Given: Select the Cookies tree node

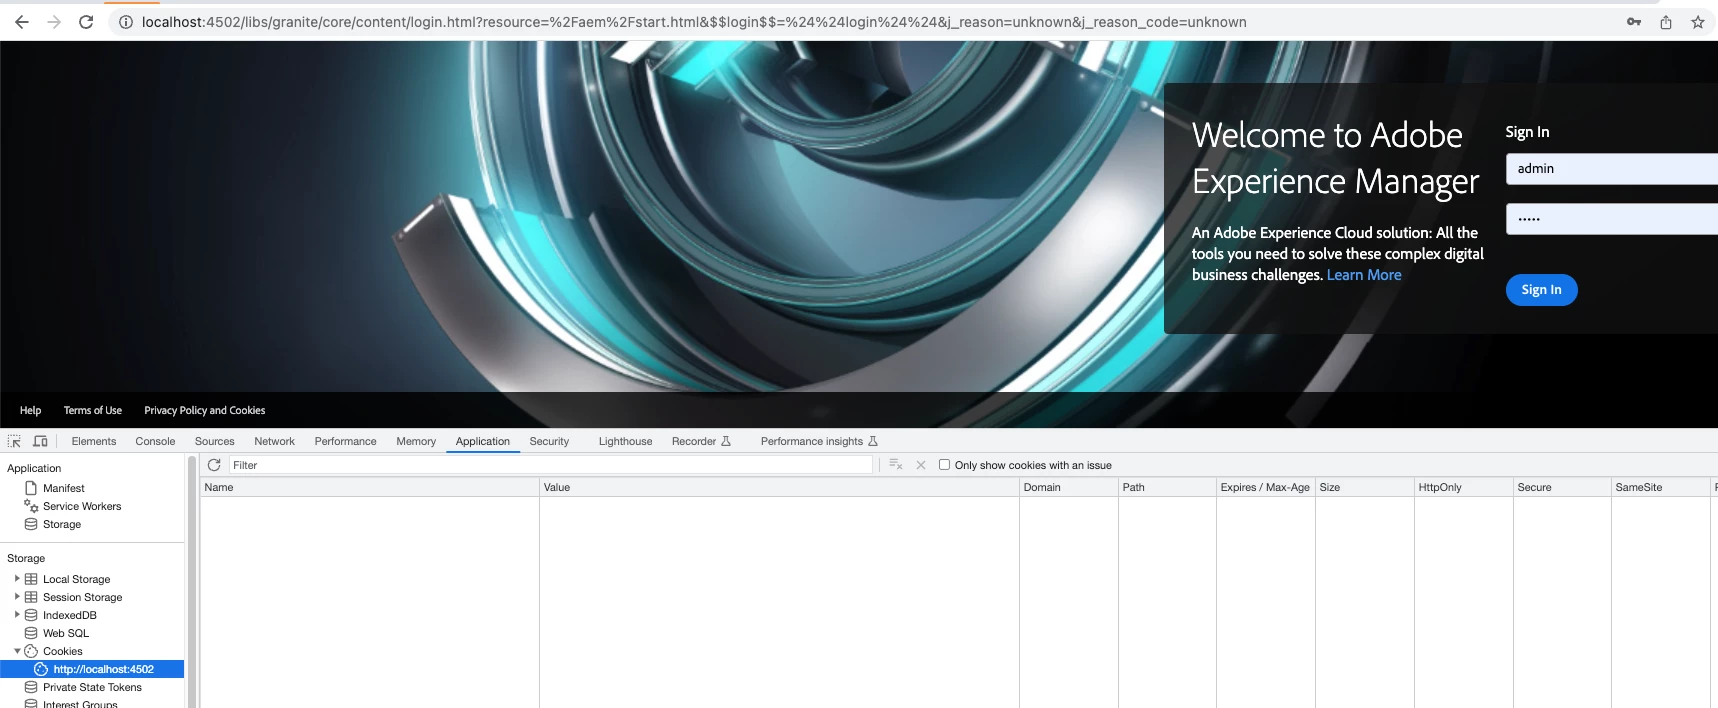Looking at the screenshot, I should [62, 651].
